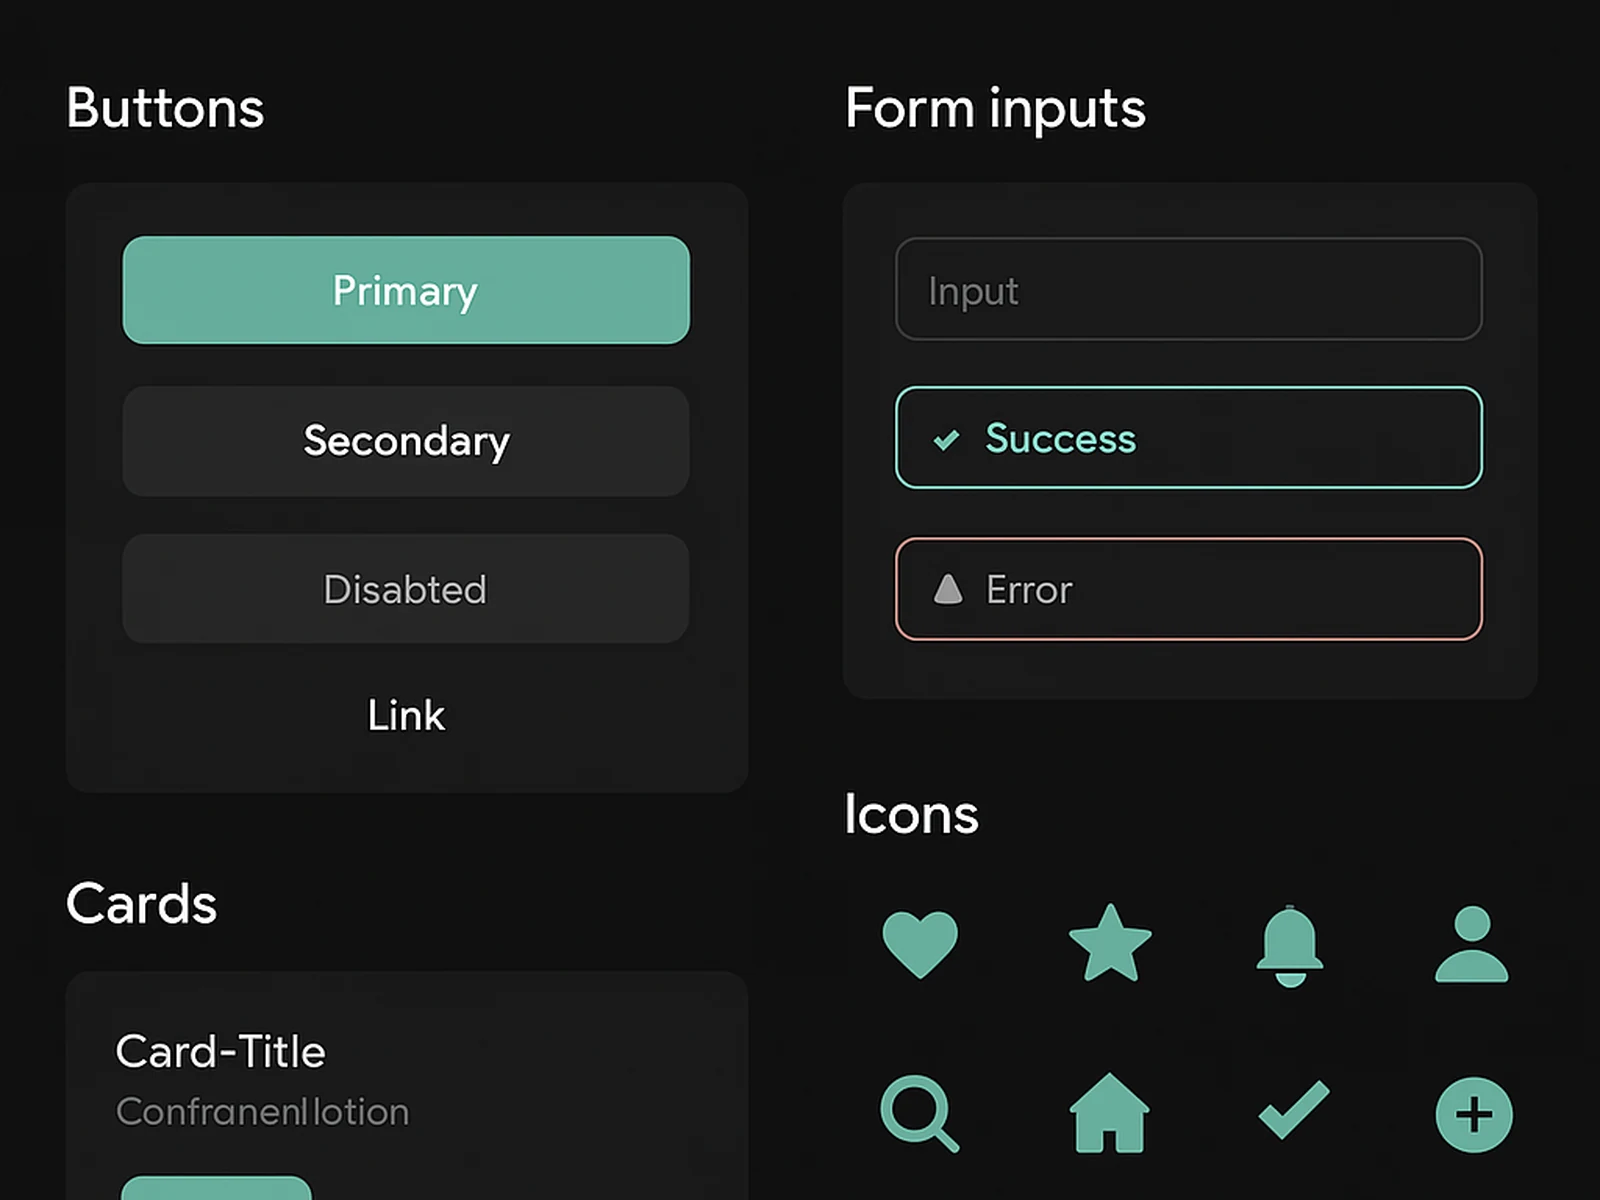Click the plus add icon
The height and width of the screenshot is (1200, 1600).
click(x=1471, y=1113)
